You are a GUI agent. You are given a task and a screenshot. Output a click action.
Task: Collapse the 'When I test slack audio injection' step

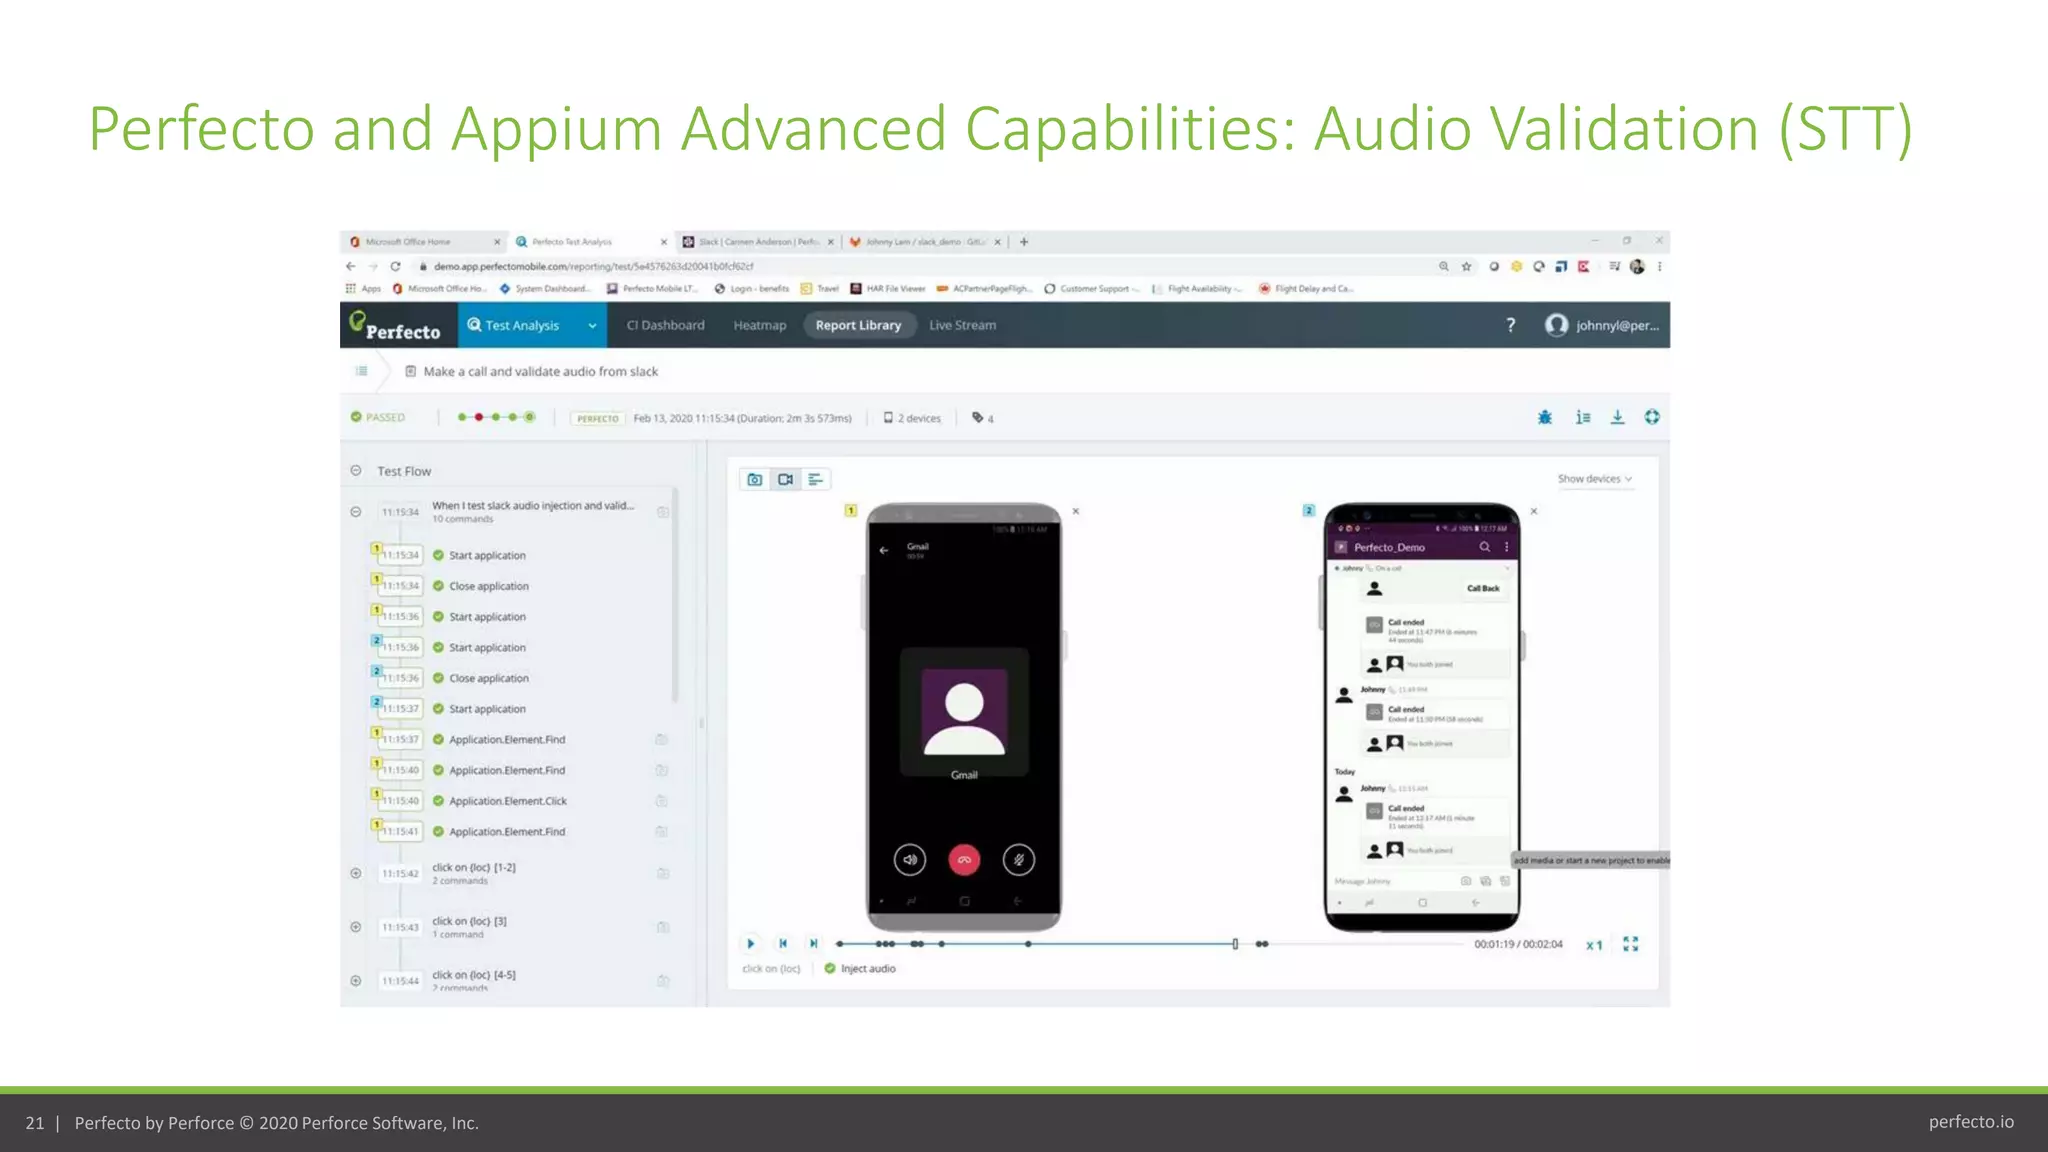[x=355, y=512]
